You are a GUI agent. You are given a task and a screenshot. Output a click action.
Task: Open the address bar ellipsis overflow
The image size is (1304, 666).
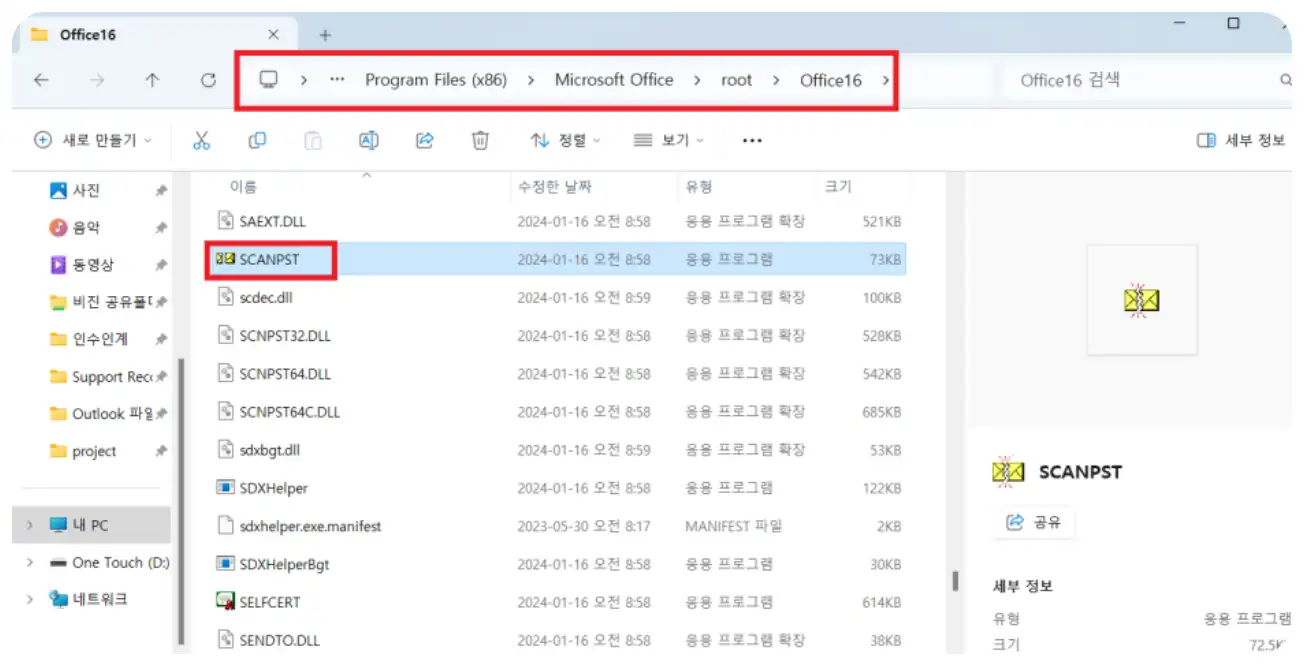[337, 80]
